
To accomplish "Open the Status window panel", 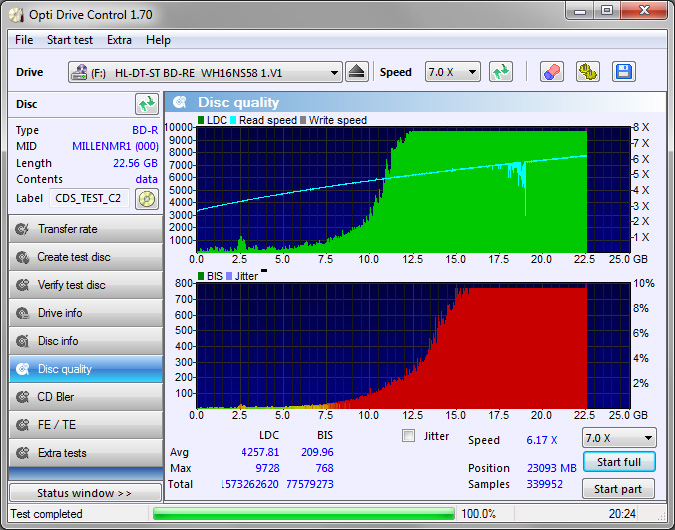I will 85,493.
